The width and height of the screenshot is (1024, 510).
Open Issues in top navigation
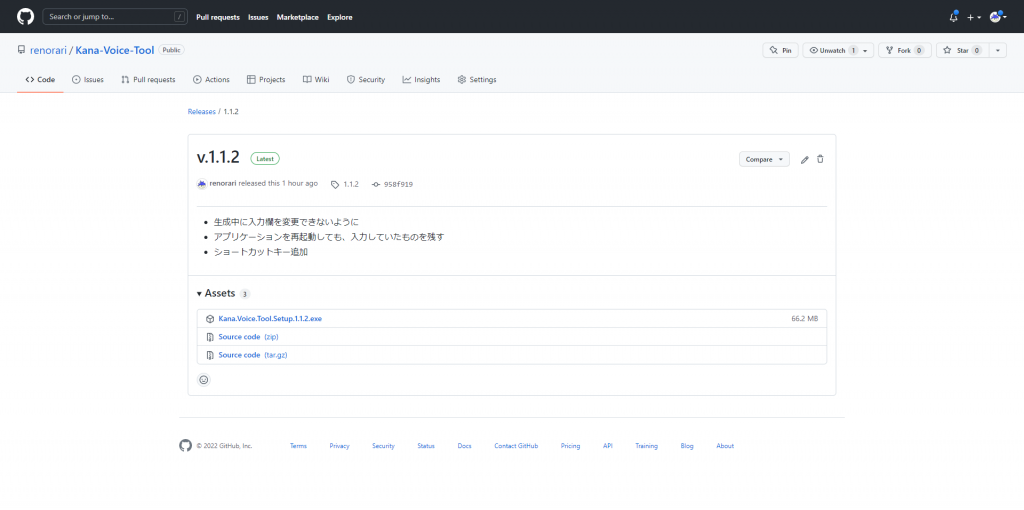click(x=258, y=17)
